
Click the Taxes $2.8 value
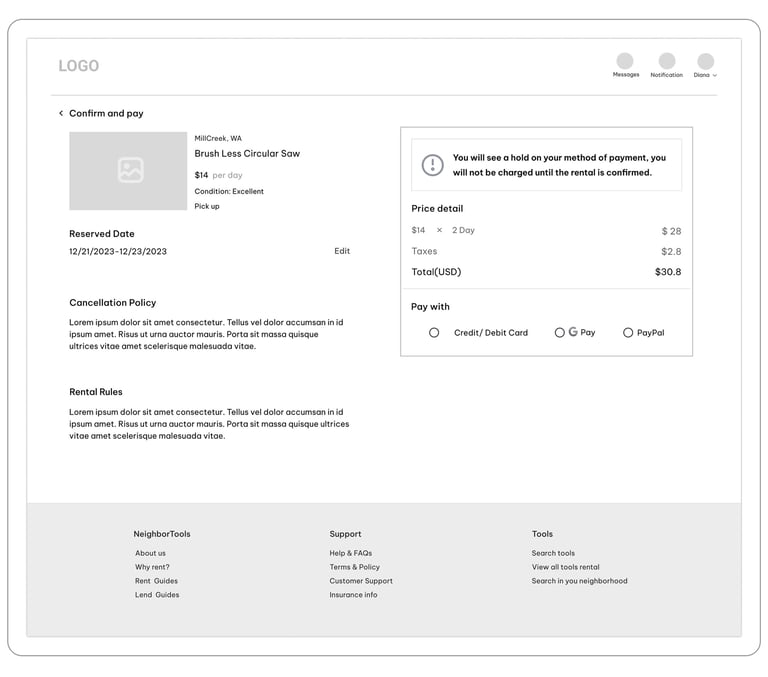tap(671, 251)
